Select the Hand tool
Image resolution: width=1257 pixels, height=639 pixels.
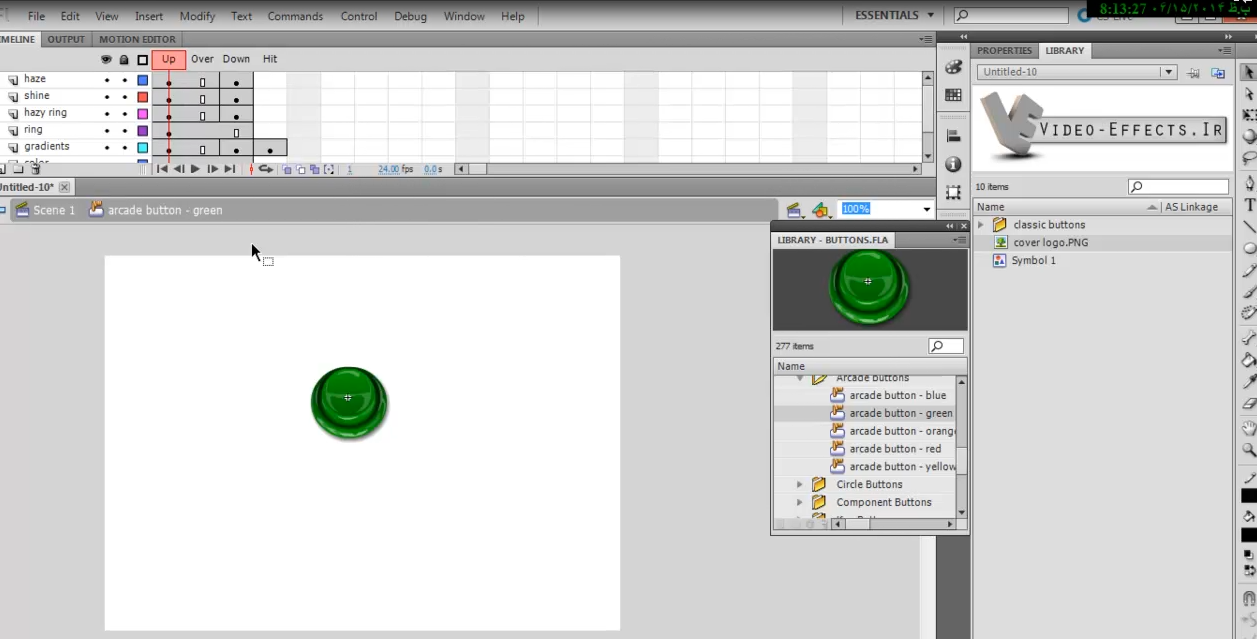1249,428
